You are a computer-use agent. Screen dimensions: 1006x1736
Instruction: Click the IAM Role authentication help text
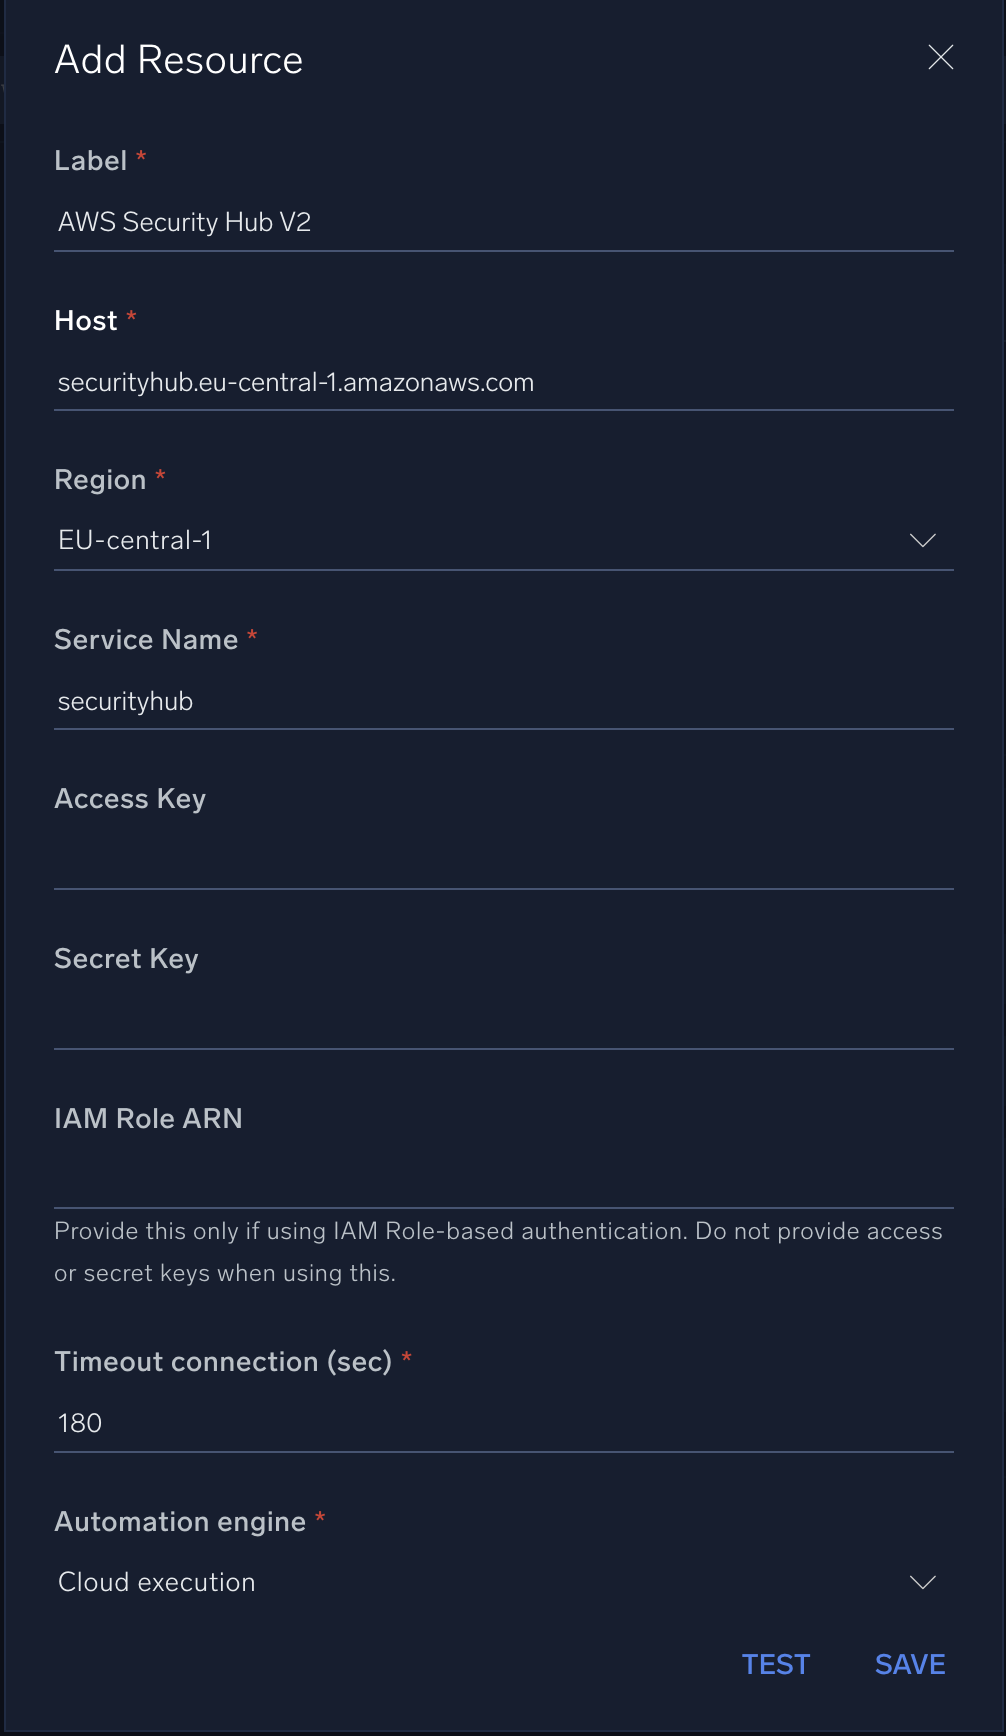498,1252
